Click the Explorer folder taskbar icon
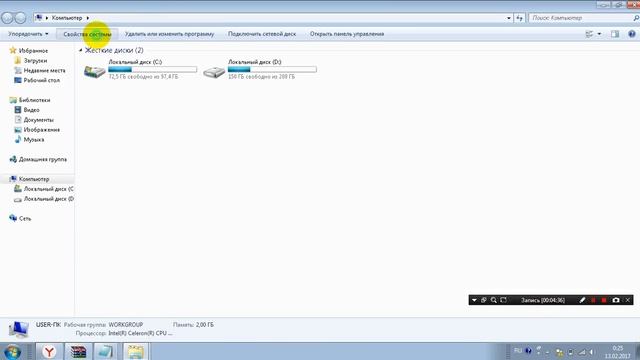 click(x=136, y=351)
